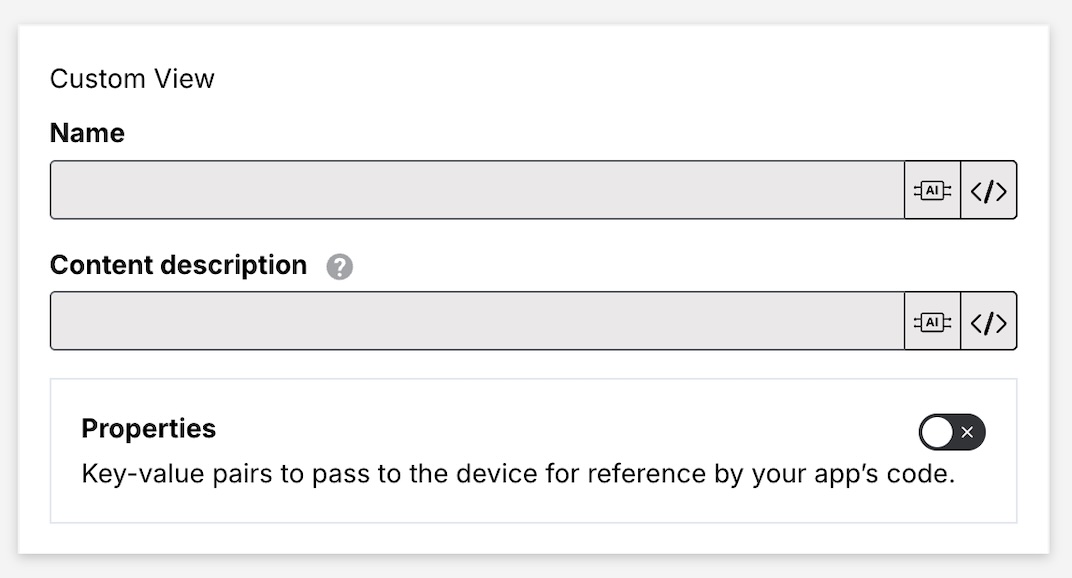
Task: Generate Content description using AI button
Action: (x=932, y=321)
